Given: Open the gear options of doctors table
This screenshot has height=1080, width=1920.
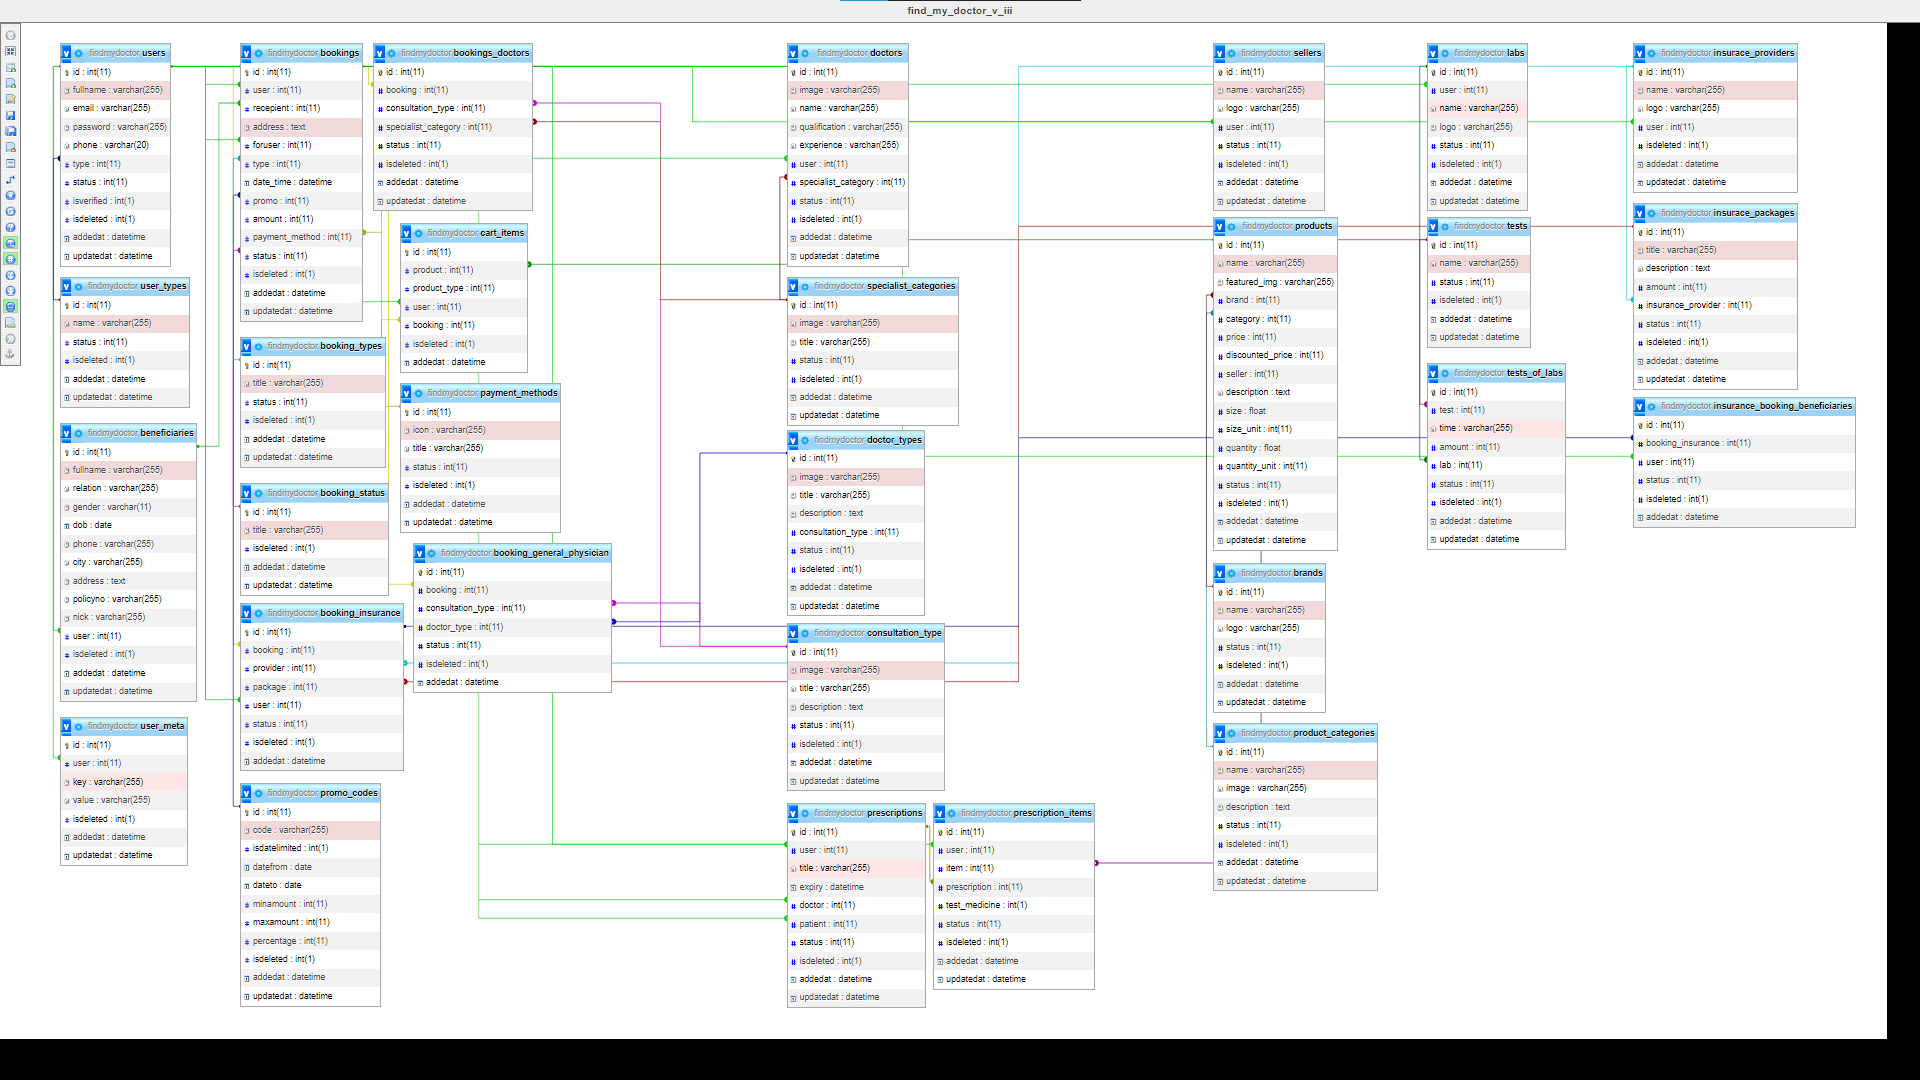Looking at the screenshot, I should tap(805, 53).
